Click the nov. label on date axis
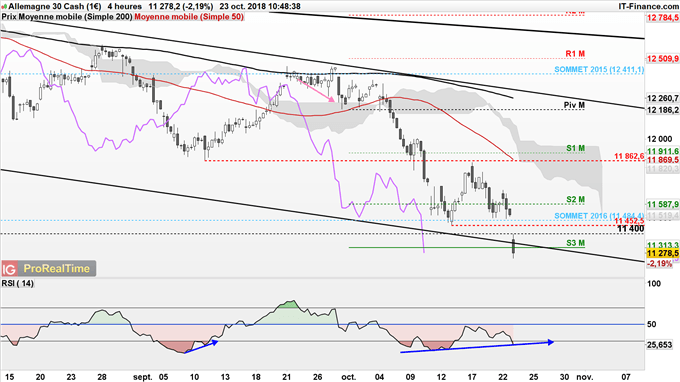Screen dimensions: 680x382 pyautogui.click(x=584, y=377)
